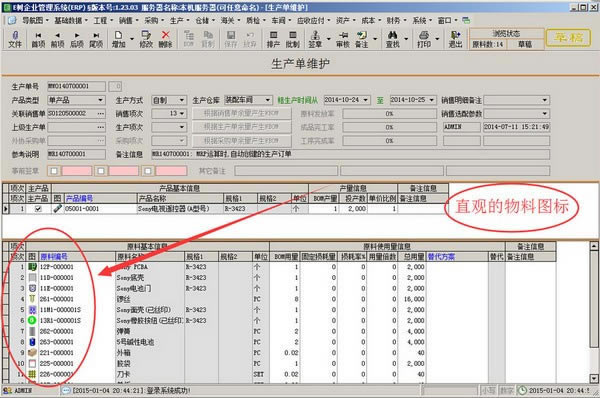Click the material icon for 11E-000001
The height and width of the screenshot is (398, 600).
pyautogui.click(x=32, y=288)
